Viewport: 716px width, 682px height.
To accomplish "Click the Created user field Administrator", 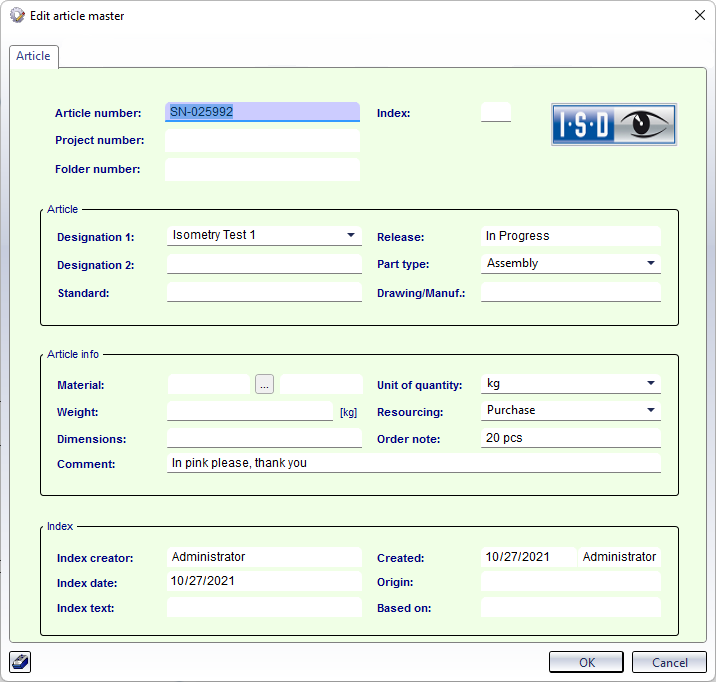I will tap(619, 557).
